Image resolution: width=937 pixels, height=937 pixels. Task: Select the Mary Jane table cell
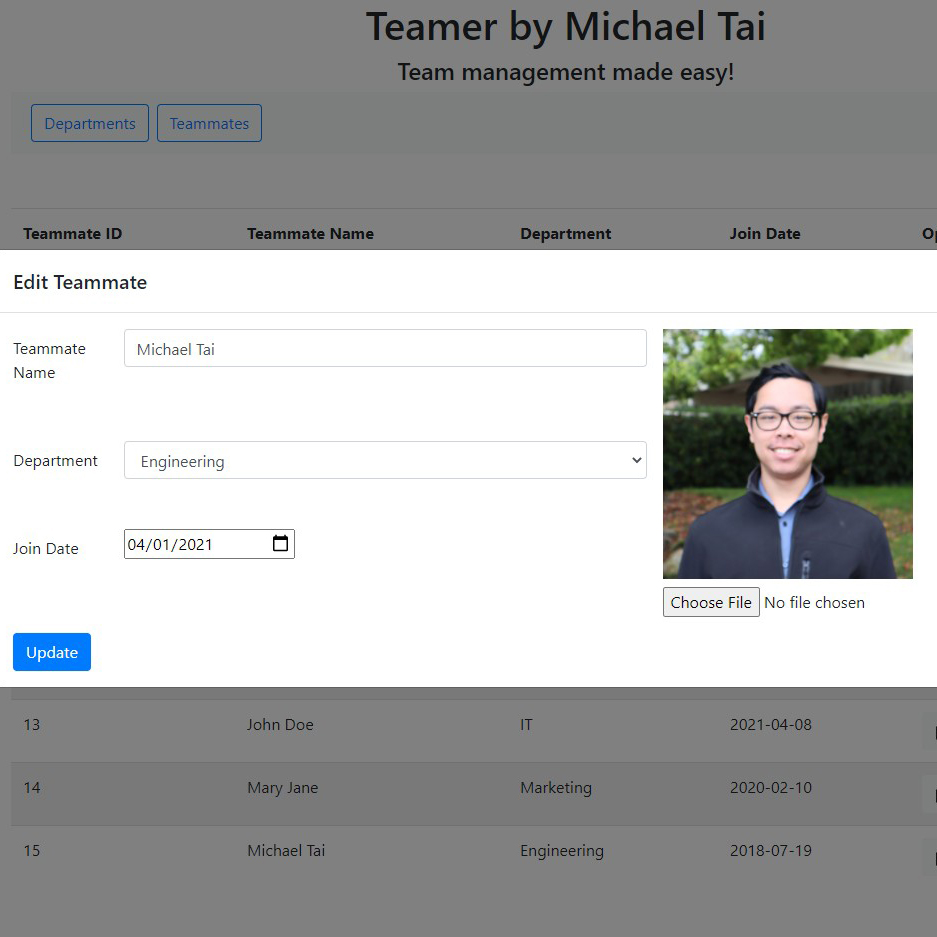coord(283,788)
